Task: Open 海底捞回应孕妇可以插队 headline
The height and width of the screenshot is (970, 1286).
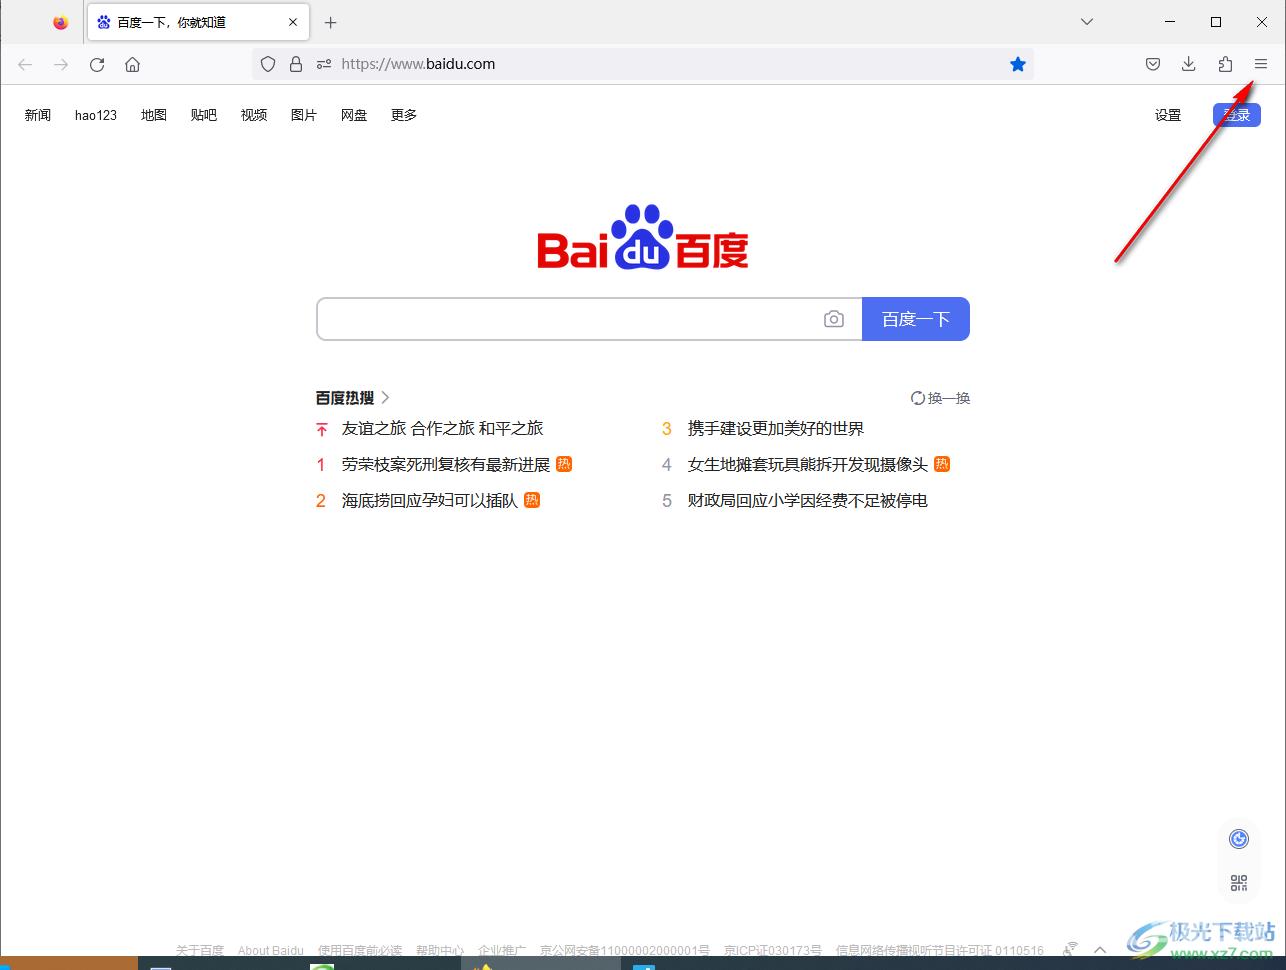Action: click(x=430, y=500)
